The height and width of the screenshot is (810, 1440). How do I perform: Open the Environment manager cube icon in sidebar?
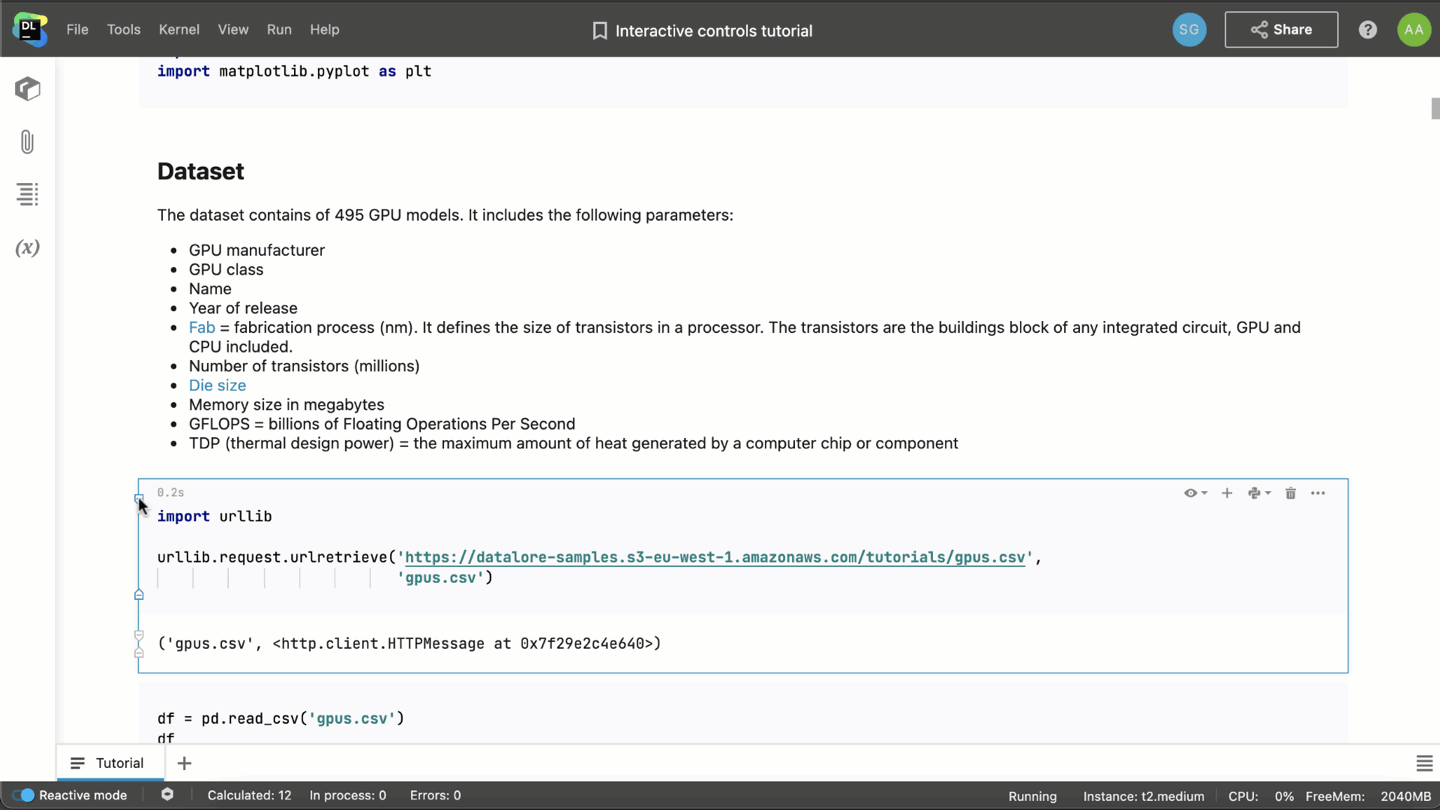tap(27, 89)
